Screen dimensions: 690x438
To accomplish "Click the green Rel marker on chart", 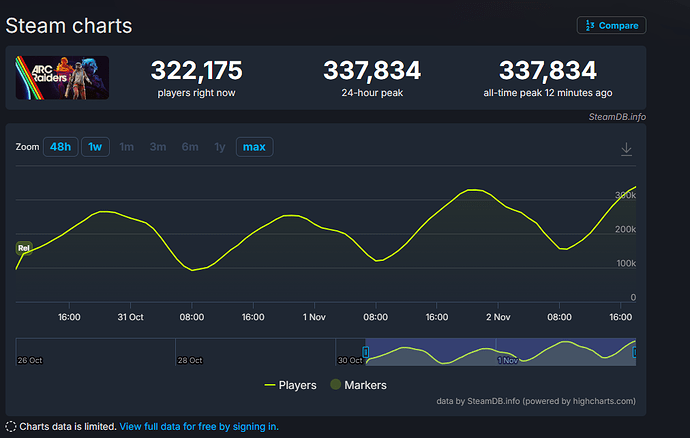I will (23, 247).
